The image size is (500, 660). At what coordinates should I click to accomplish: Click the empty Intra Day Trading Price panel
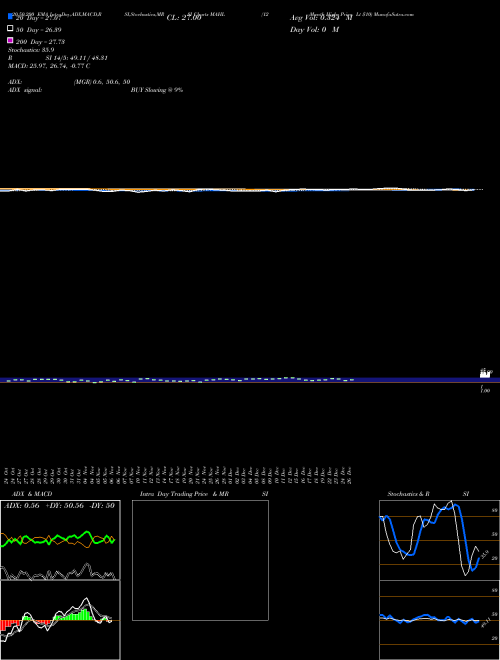pyautogui.click(x=200, y=560)
